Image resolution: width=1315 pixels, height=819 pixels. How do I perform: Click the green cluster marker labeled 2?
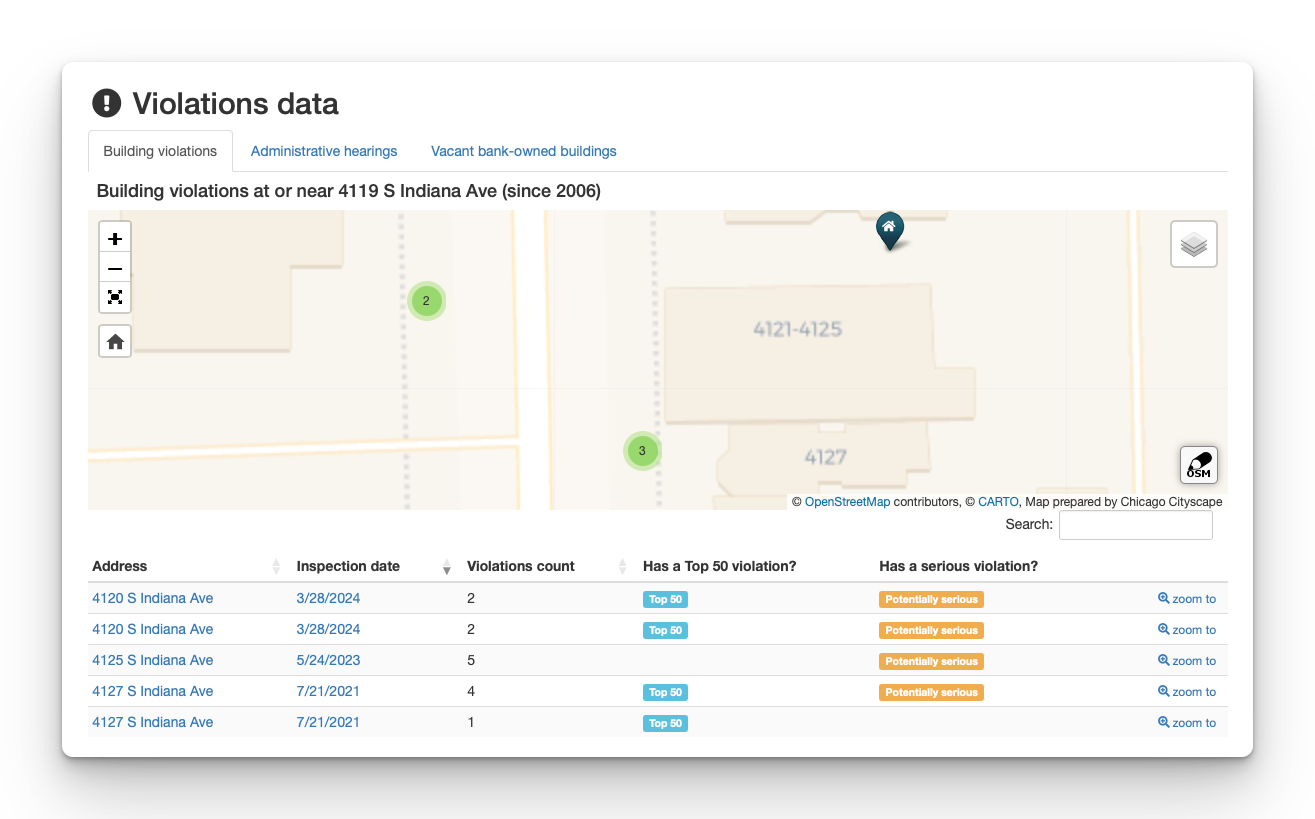426,301
